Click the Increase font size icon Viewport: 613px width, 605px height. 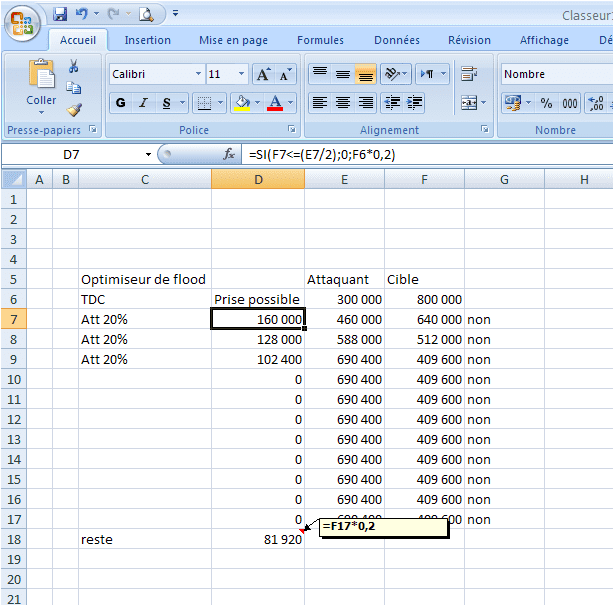263,75
